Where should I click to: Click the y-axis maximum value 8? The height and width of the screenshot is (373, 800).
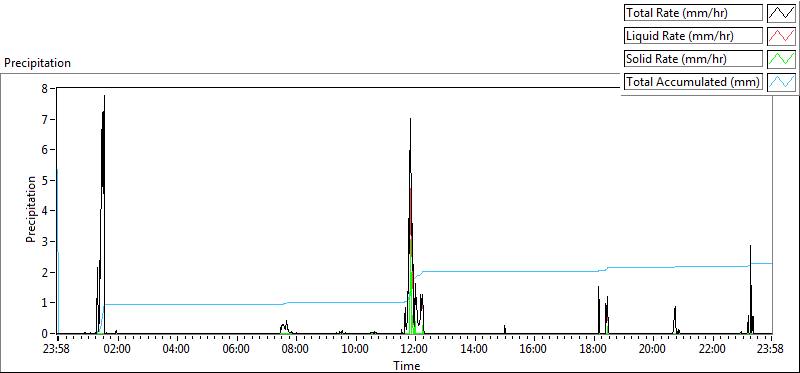(x=44, y=88)
